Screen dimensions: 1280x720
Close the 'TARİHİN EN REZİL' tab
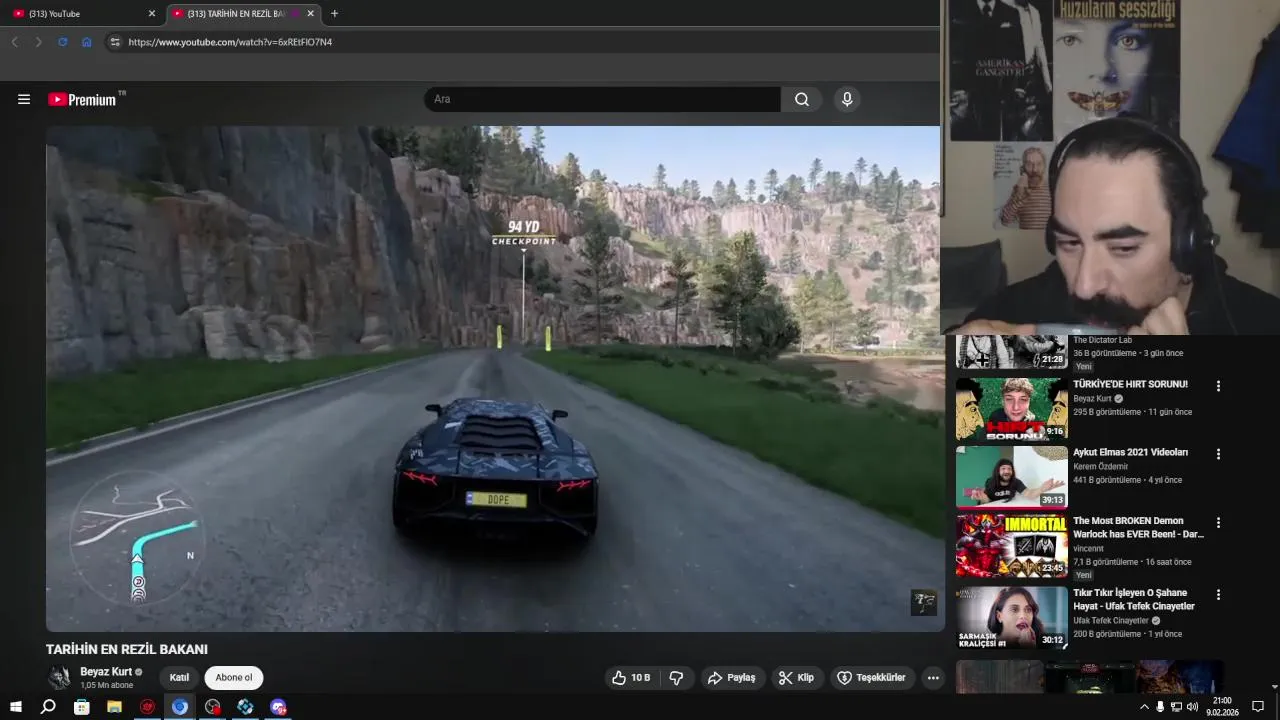click(x=310, y=14)
